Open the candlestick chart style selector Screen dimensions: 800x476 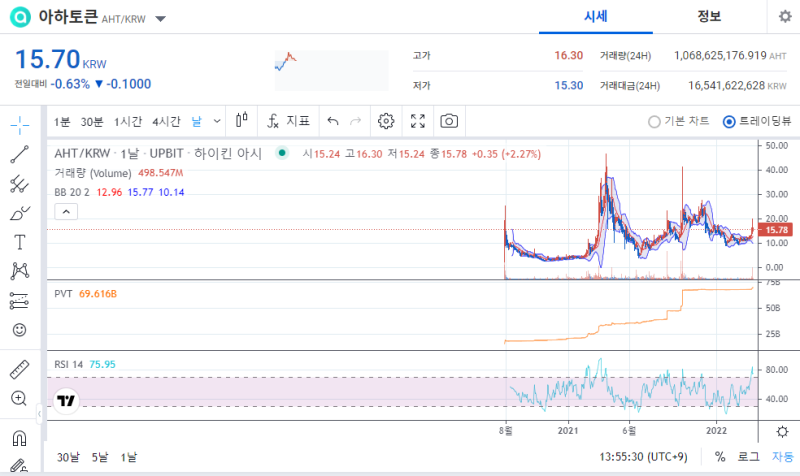coord(242,121)
